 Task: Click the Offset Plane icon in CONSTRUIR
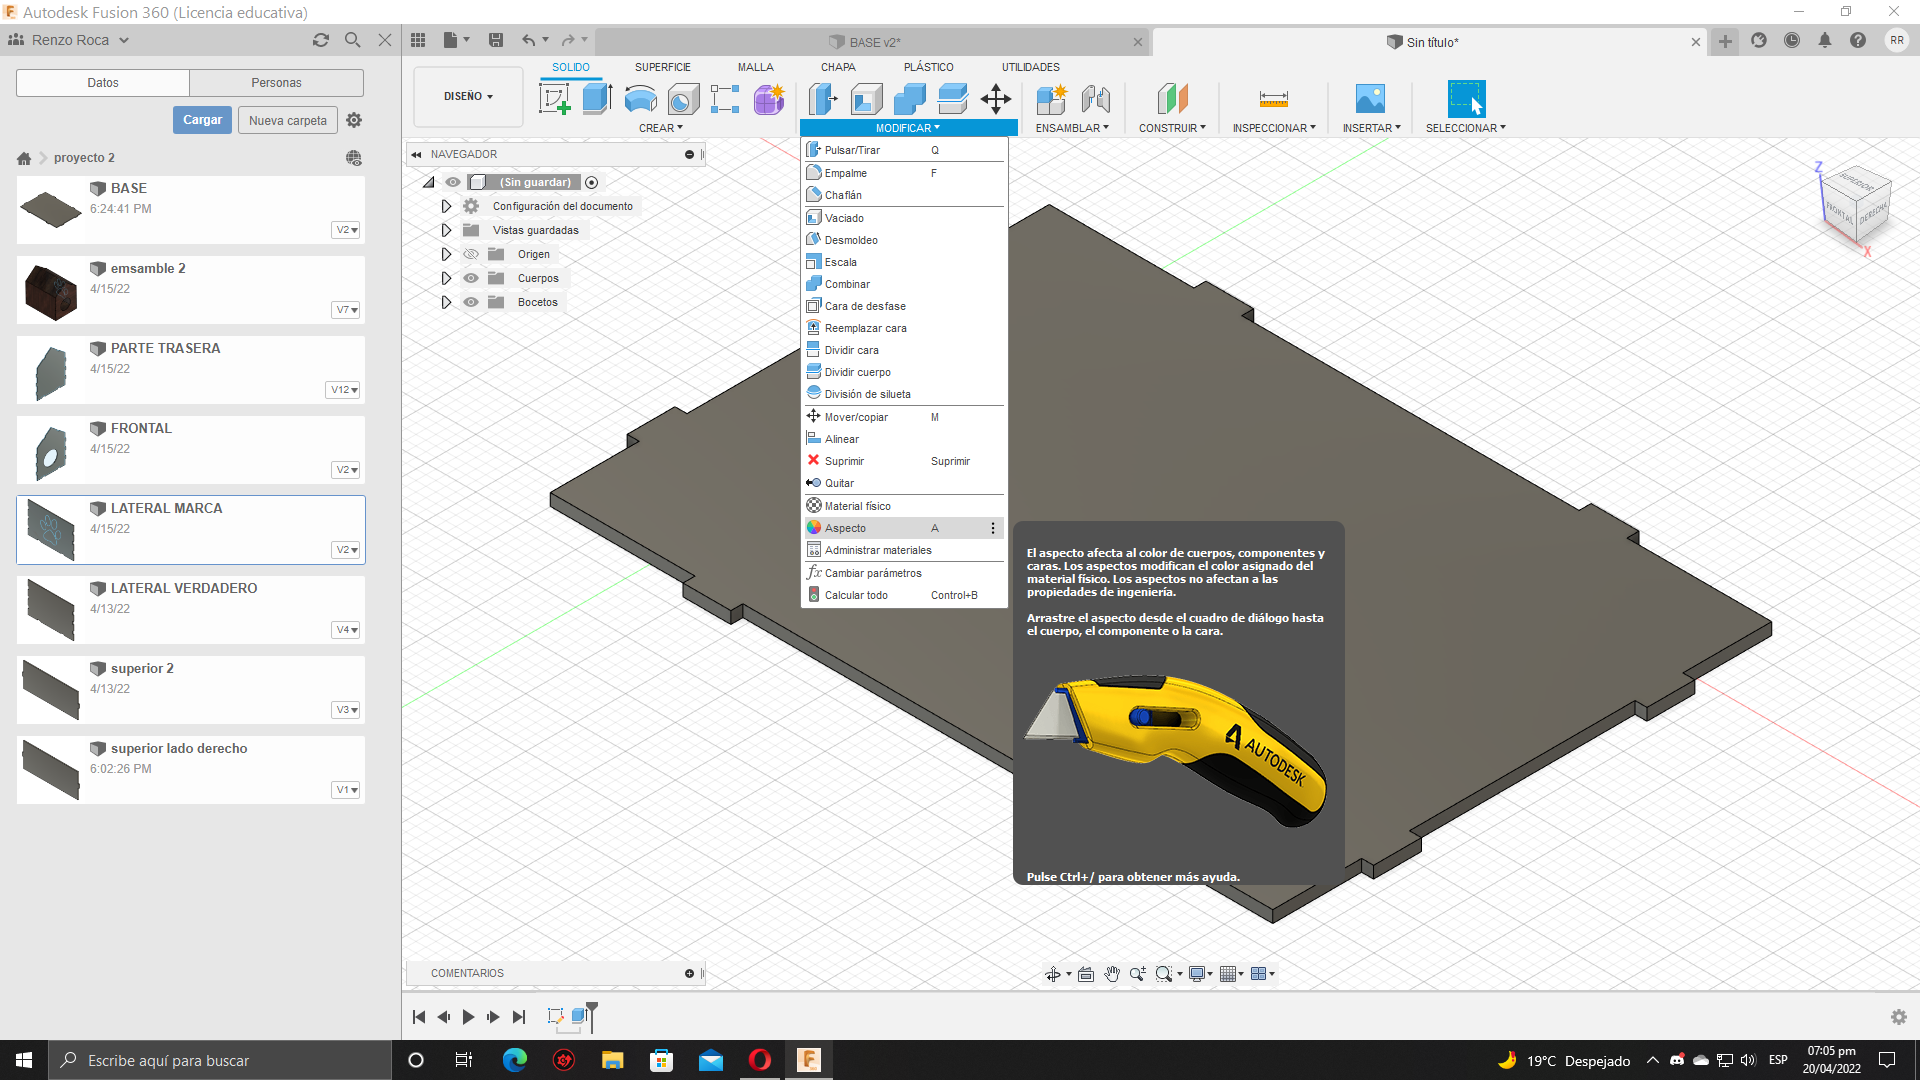click(1172, 99)
